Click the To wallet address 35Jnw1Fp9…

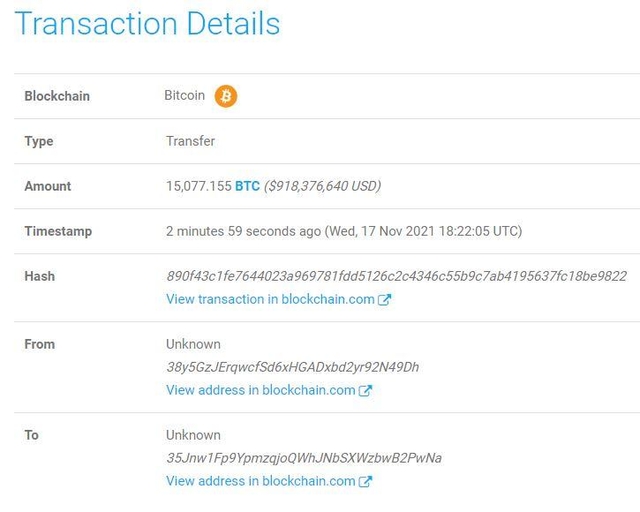point(304,458)
